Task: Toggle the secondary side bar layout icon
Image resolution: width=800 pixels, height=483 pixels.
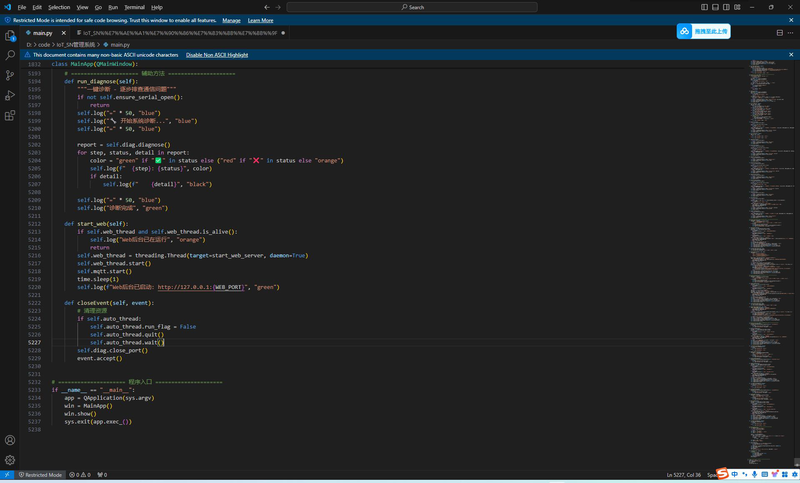Action: 726,7
